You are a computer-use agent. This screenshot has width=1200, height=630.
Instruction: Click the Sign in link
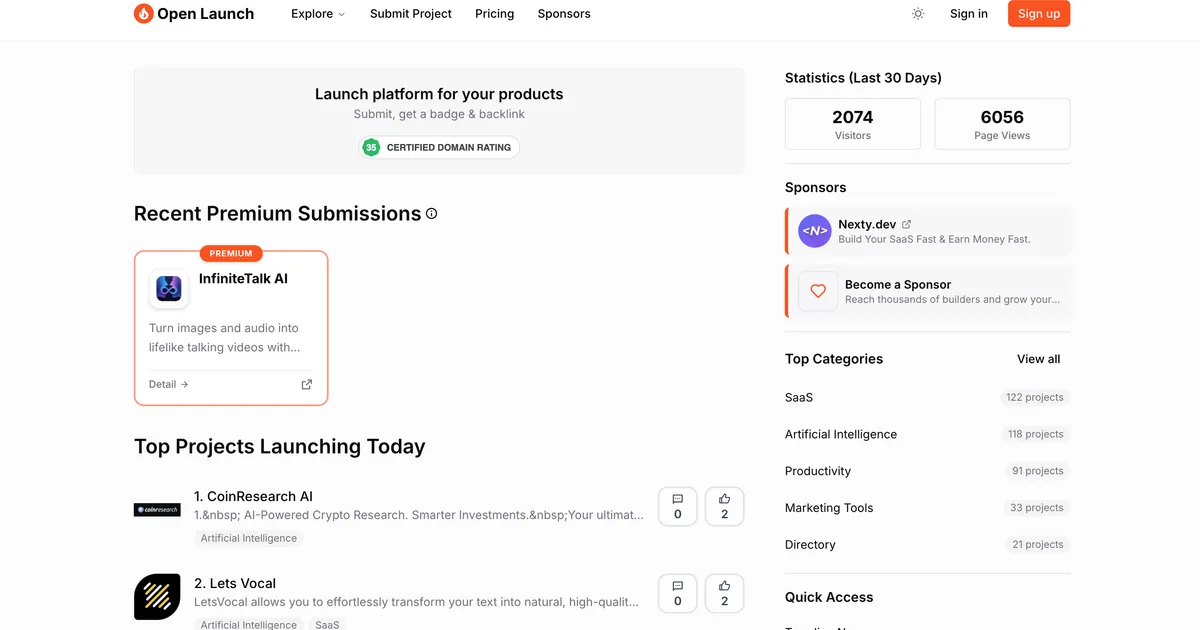968,14
